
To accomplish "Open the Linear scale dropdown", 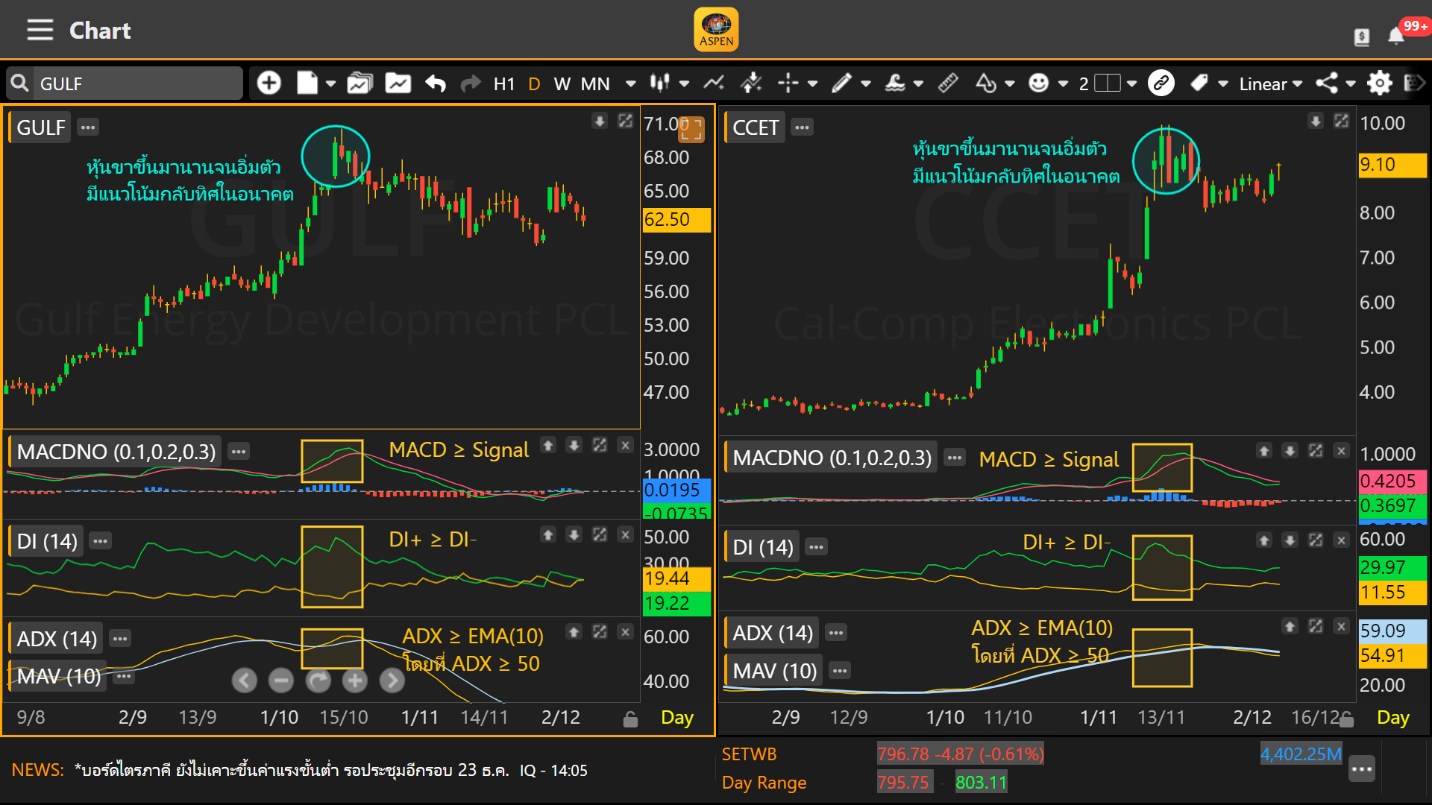I will 1271,84.
